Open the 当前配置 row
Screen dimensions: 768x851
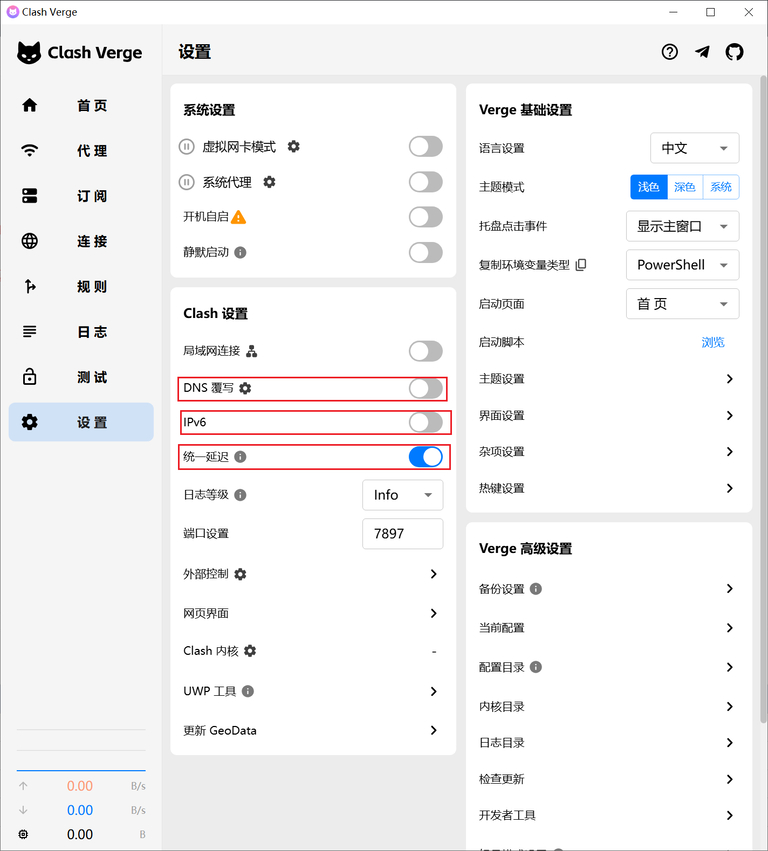[x=609, y=628]
